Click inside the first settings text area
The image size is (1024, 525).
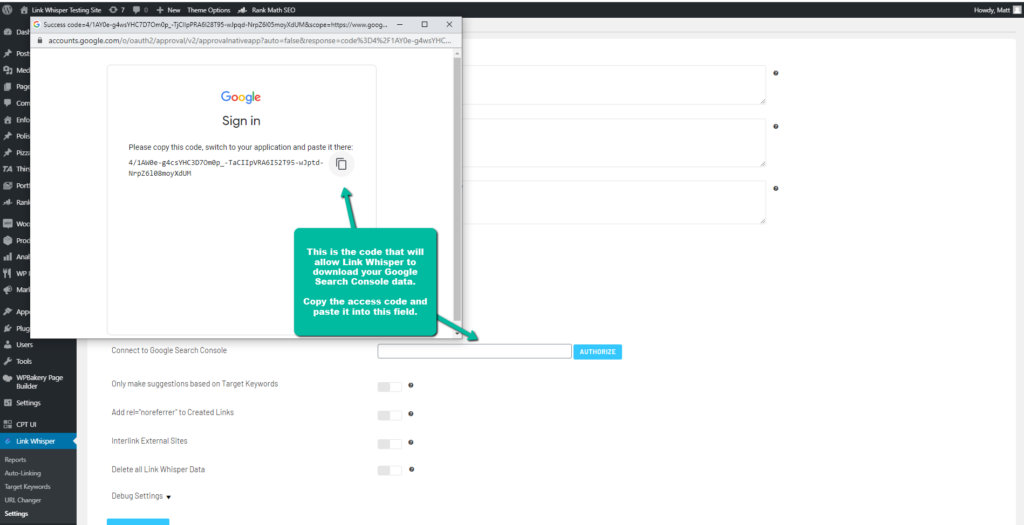click(614, 84)
